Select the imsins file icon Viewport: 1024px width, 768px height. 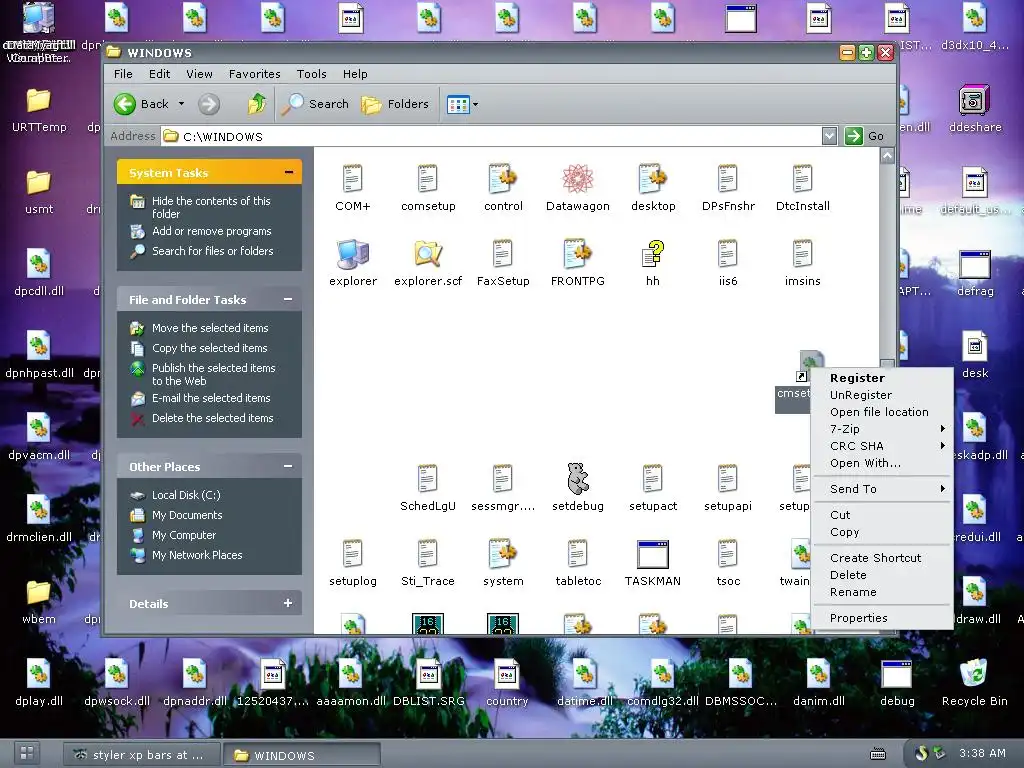pos(803,263)
